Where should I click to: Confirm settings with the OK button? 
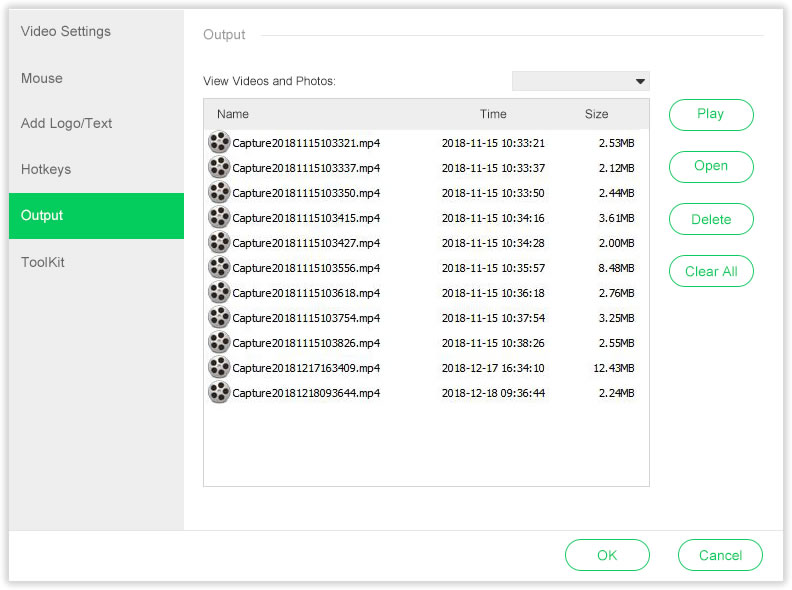607,555
